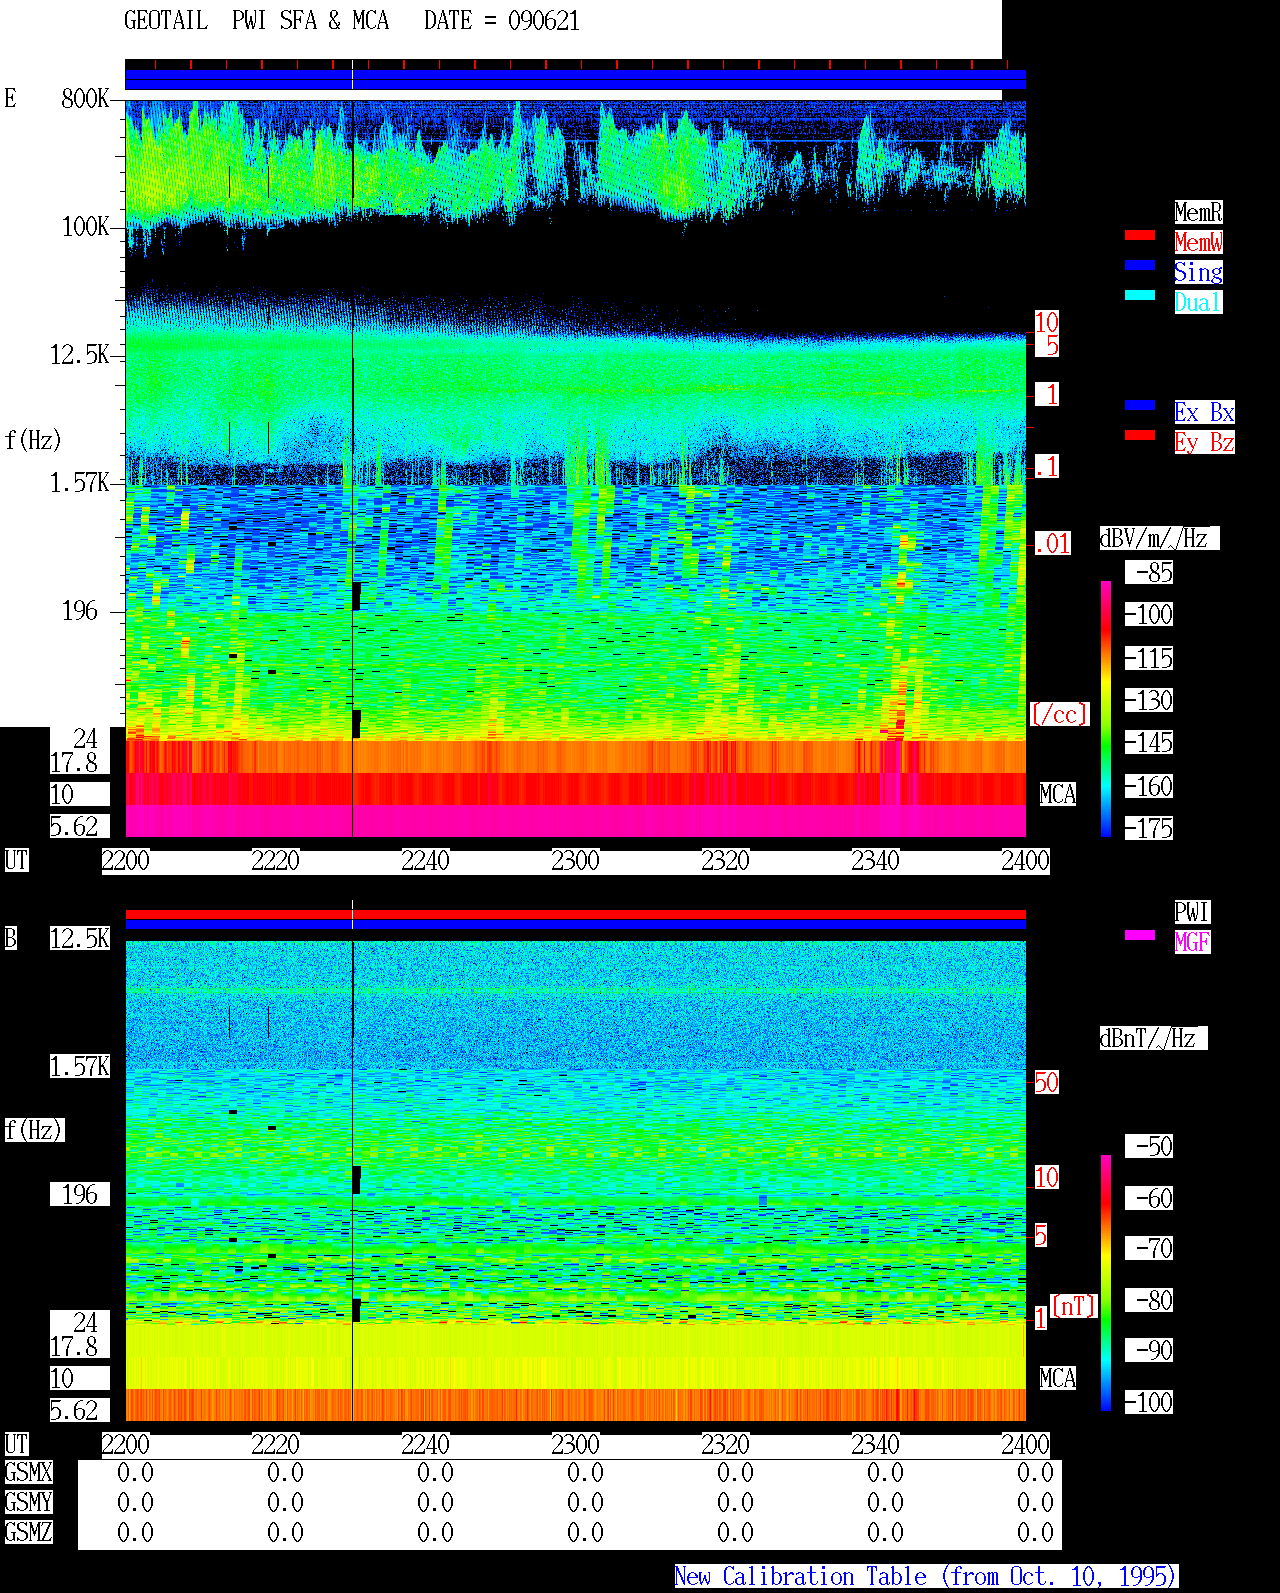This screenshot has width=1280, height=1593.
Task: Click the [nT] unit label
Action: 1074,1306
